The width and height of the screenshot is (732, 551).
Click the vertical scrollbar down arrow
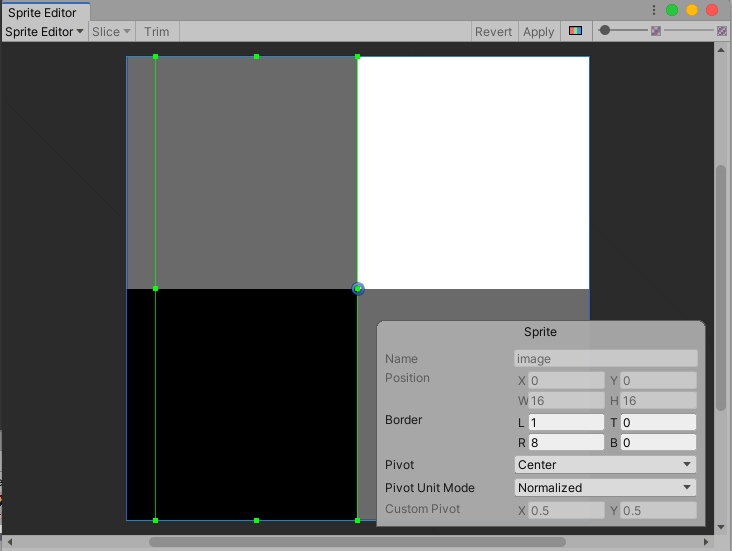coord(721,527)
